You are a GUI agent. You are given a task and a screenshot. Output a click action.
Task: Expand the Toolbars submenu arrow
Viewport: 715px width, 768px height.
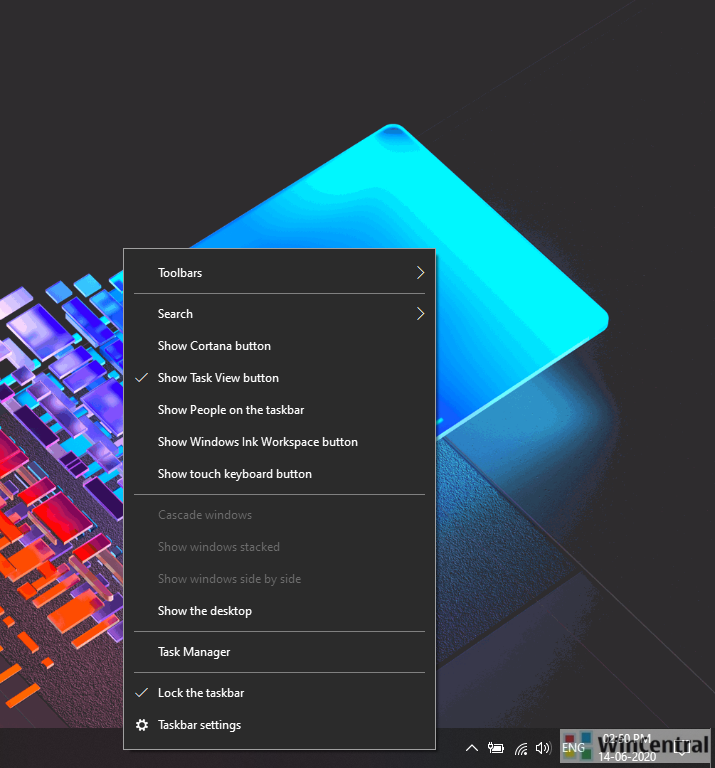420,273
